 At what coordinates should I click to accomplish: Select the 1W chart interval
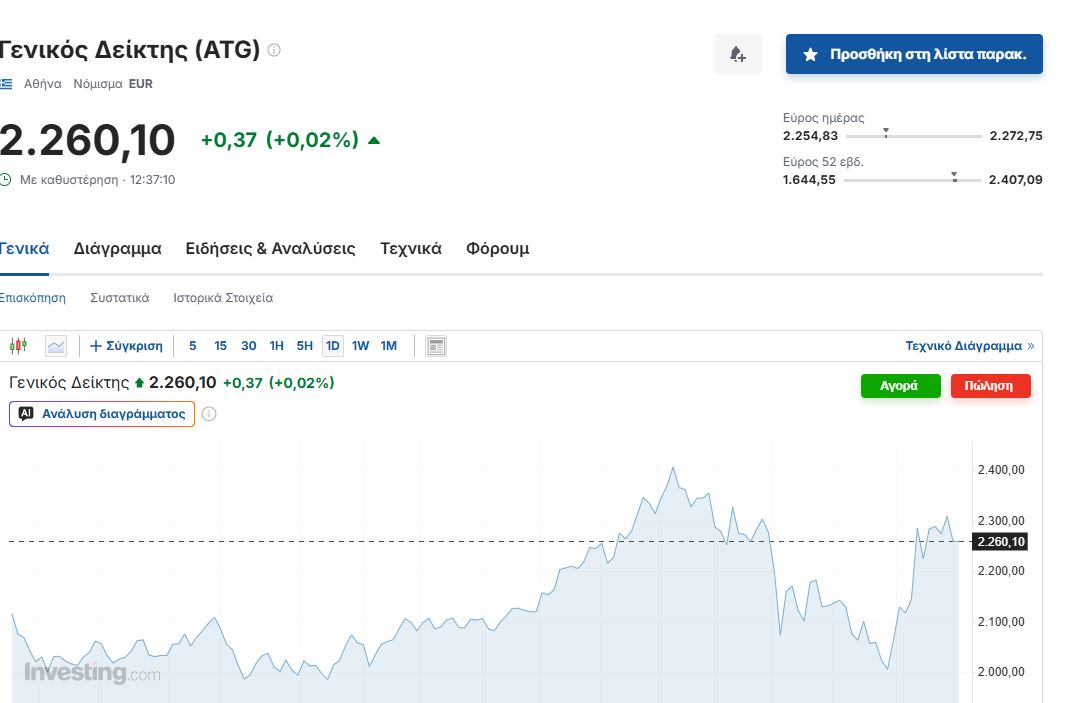click(360, 346)
